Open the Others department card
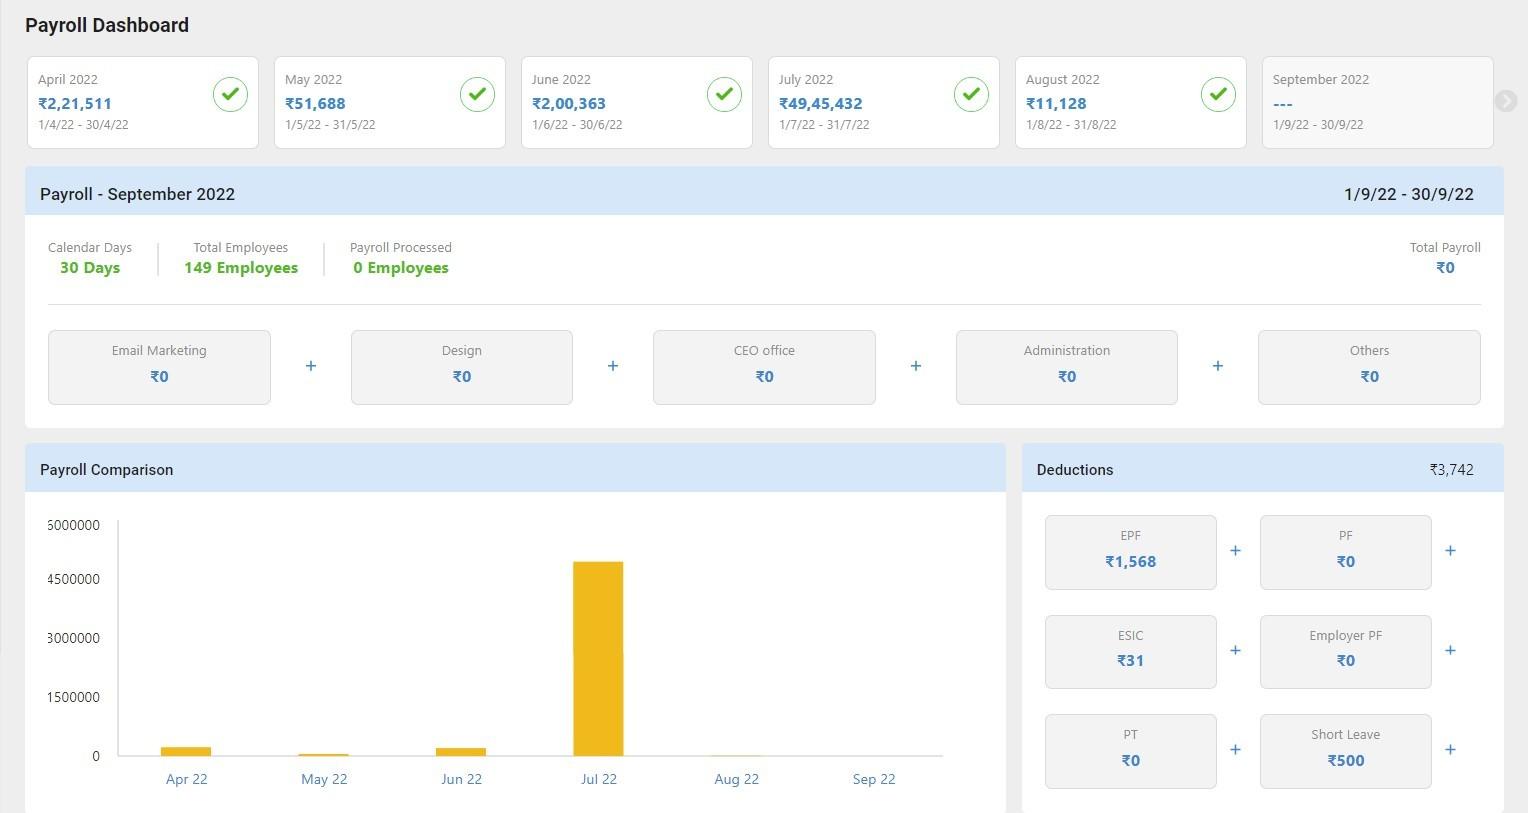Viewport: 1528px width, 813px height. [x=1369, y=367]
